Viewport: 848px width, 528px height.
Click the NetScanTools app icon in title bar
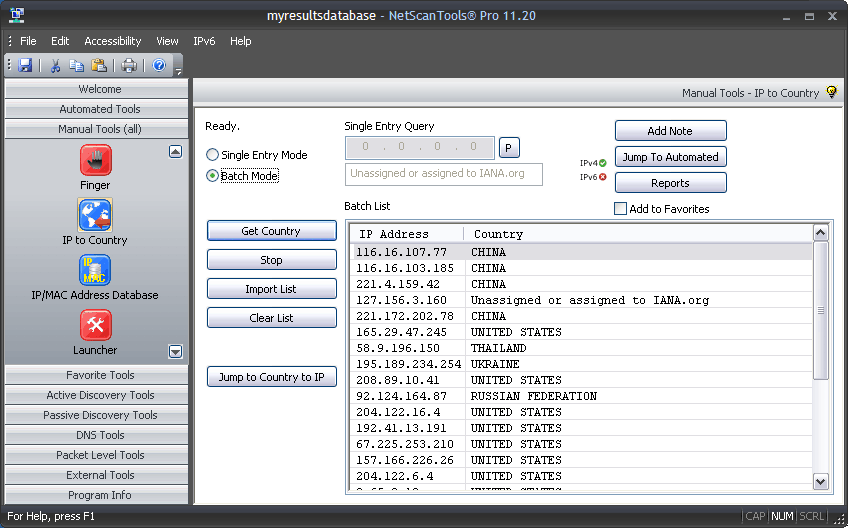coord(17,15)
